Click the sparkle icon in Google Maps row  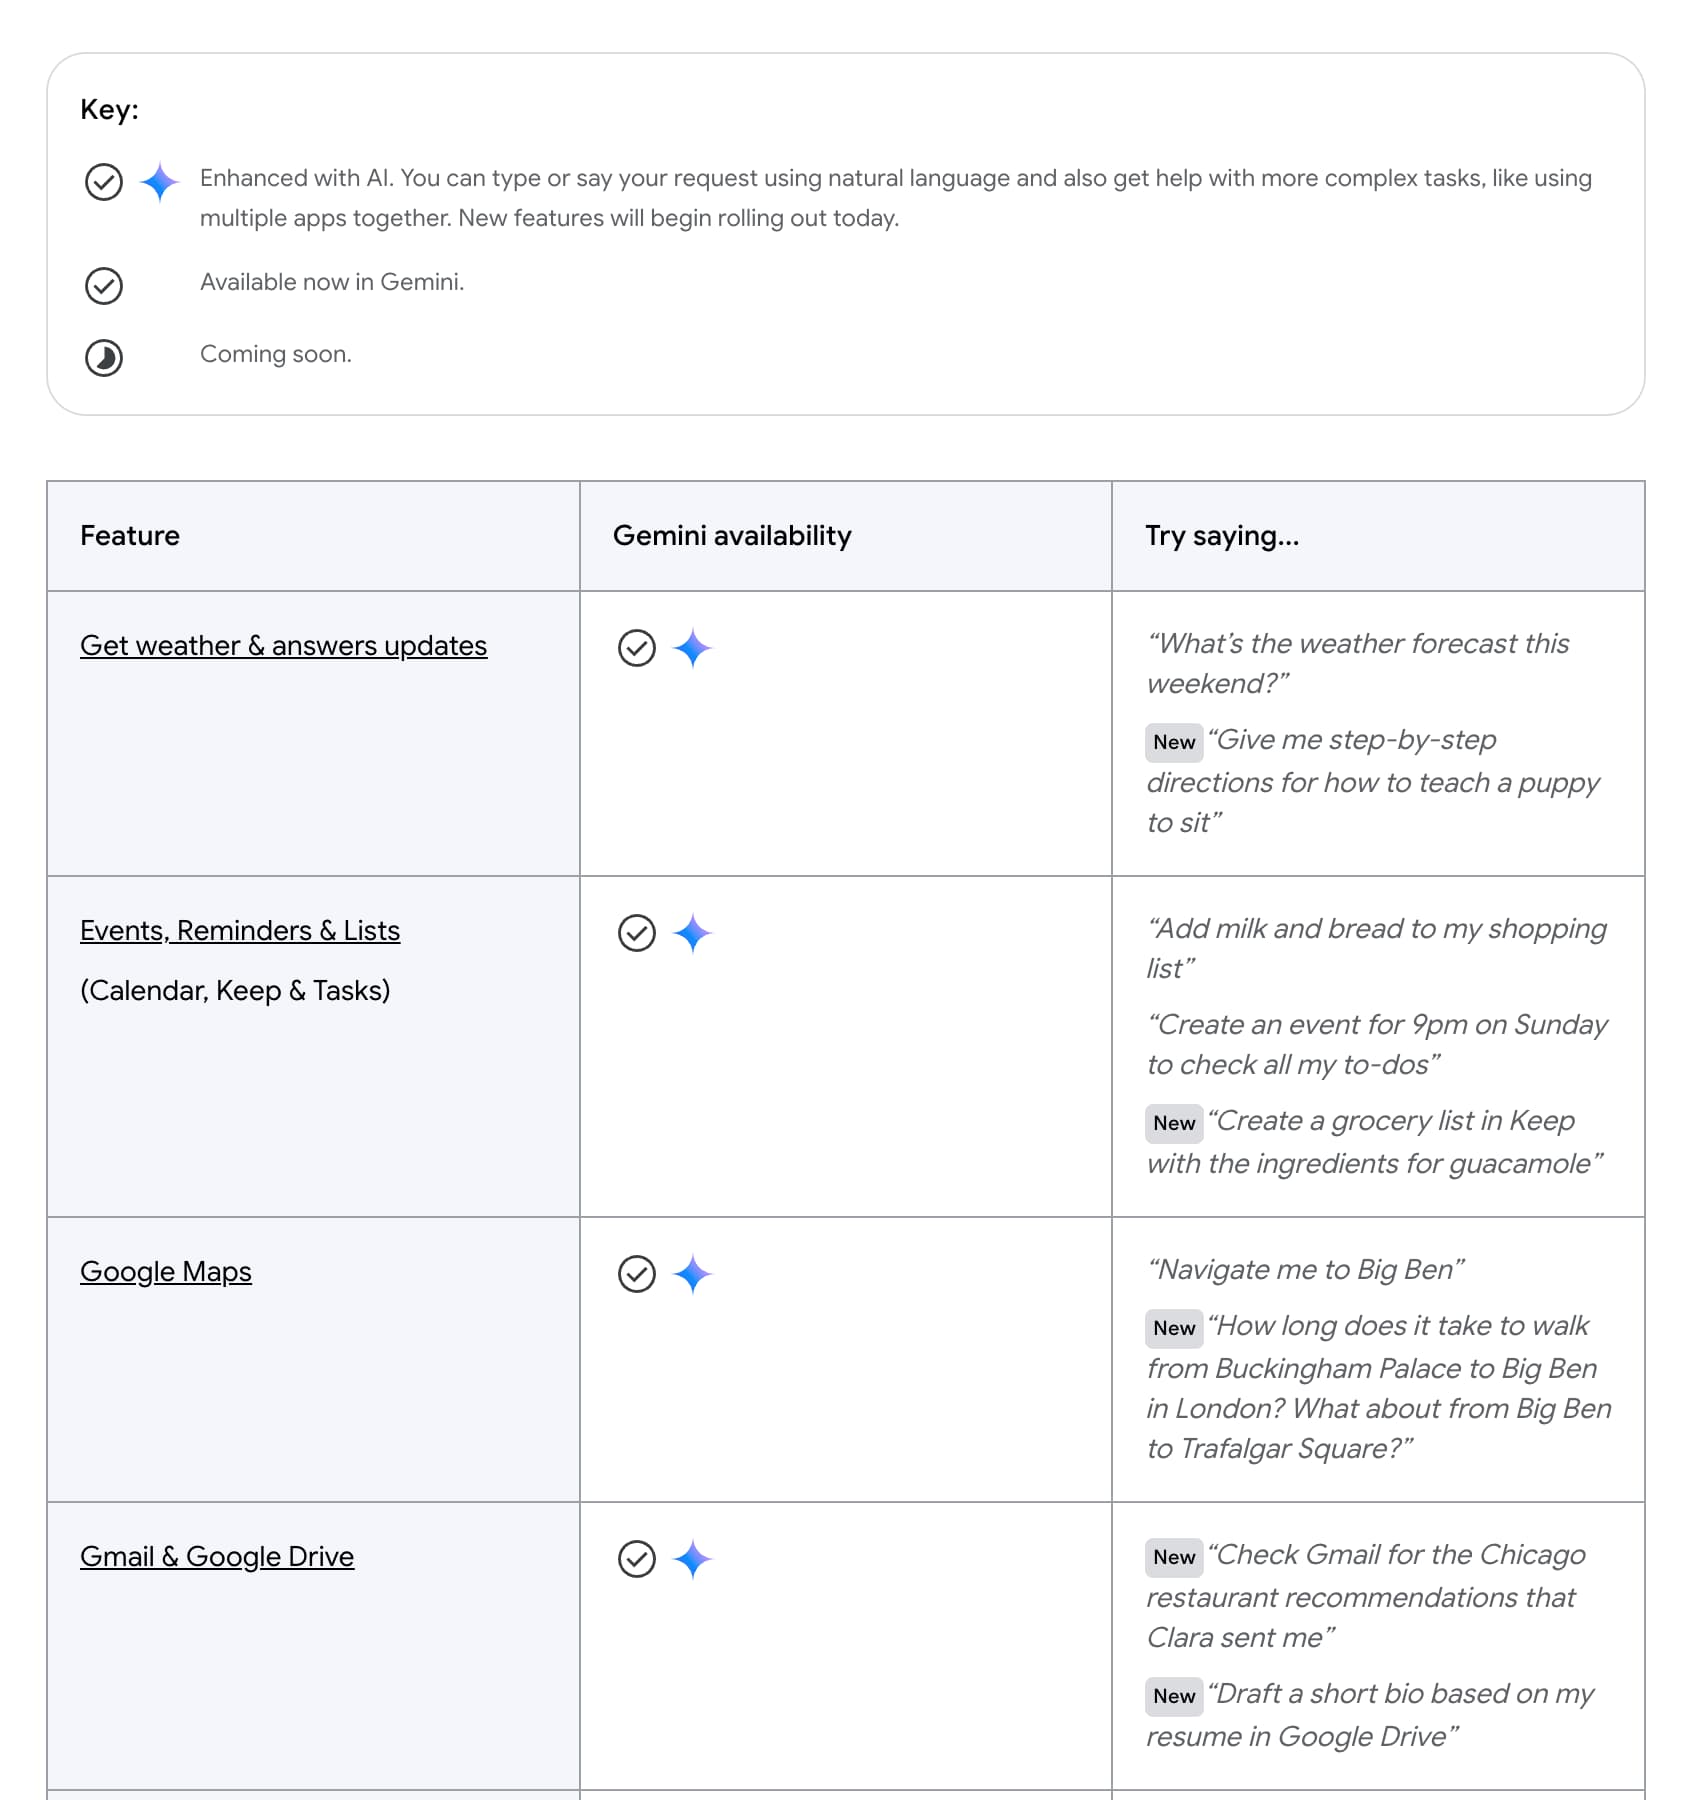click(x=692, y=1274)
